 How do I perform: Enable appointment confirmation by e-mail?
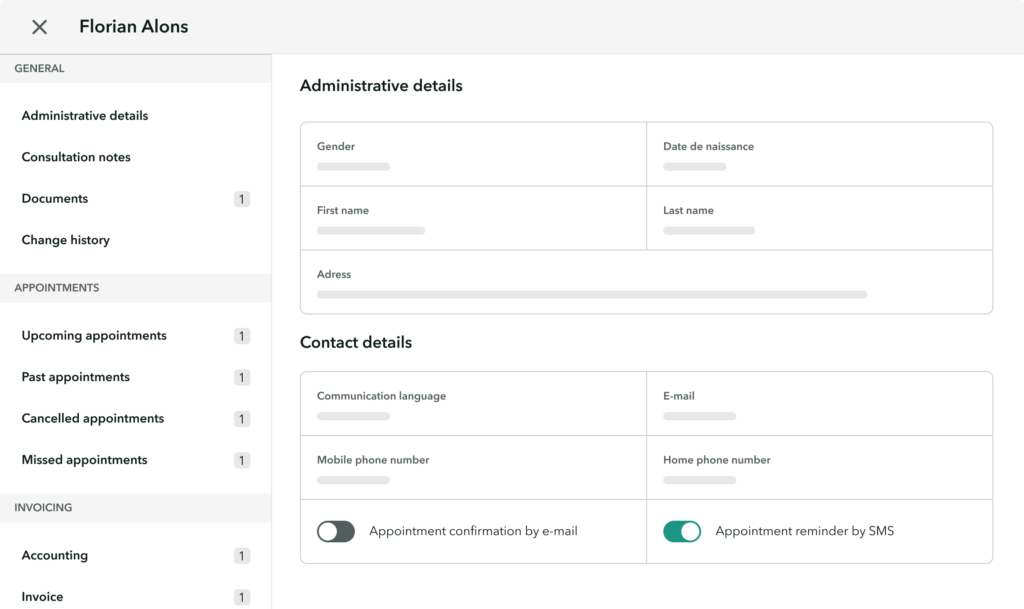click(334, 531)
